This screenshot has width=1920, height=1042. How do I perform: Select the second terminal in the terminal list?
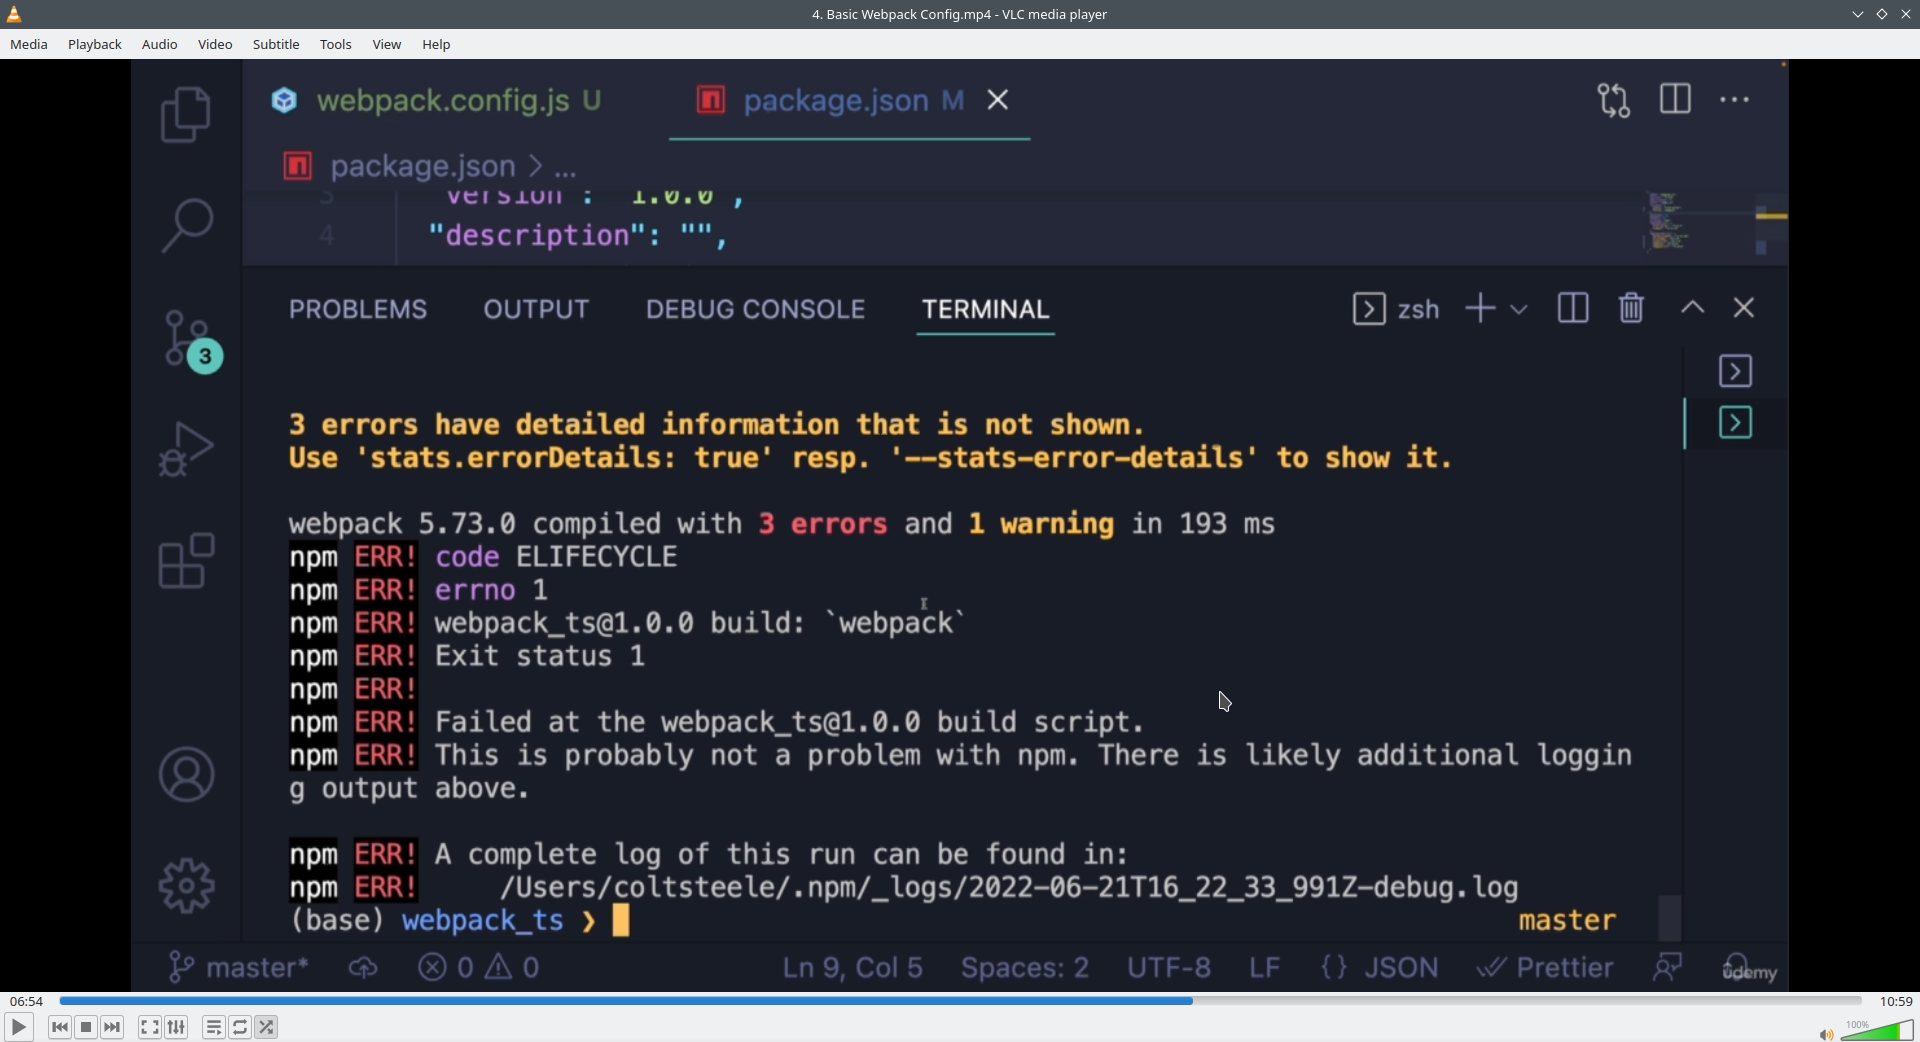1736,423
